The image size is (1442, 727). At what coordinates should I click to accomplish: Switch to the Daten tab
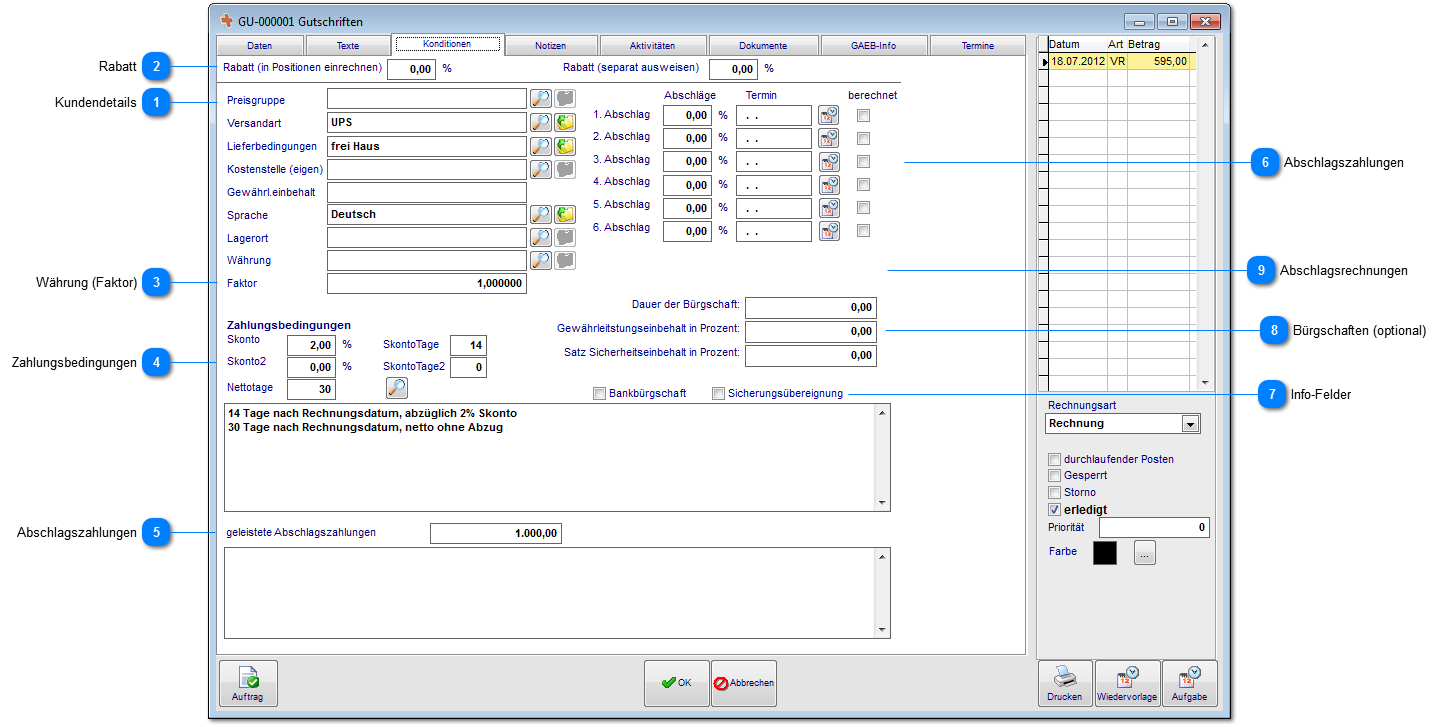pyautogui.click(x=260, y=46)
